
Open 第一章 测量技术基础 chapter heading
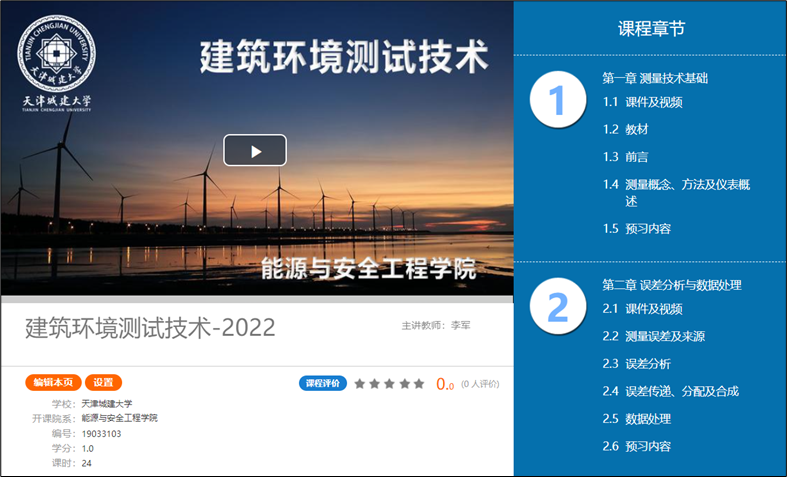(x=655, y=78)
